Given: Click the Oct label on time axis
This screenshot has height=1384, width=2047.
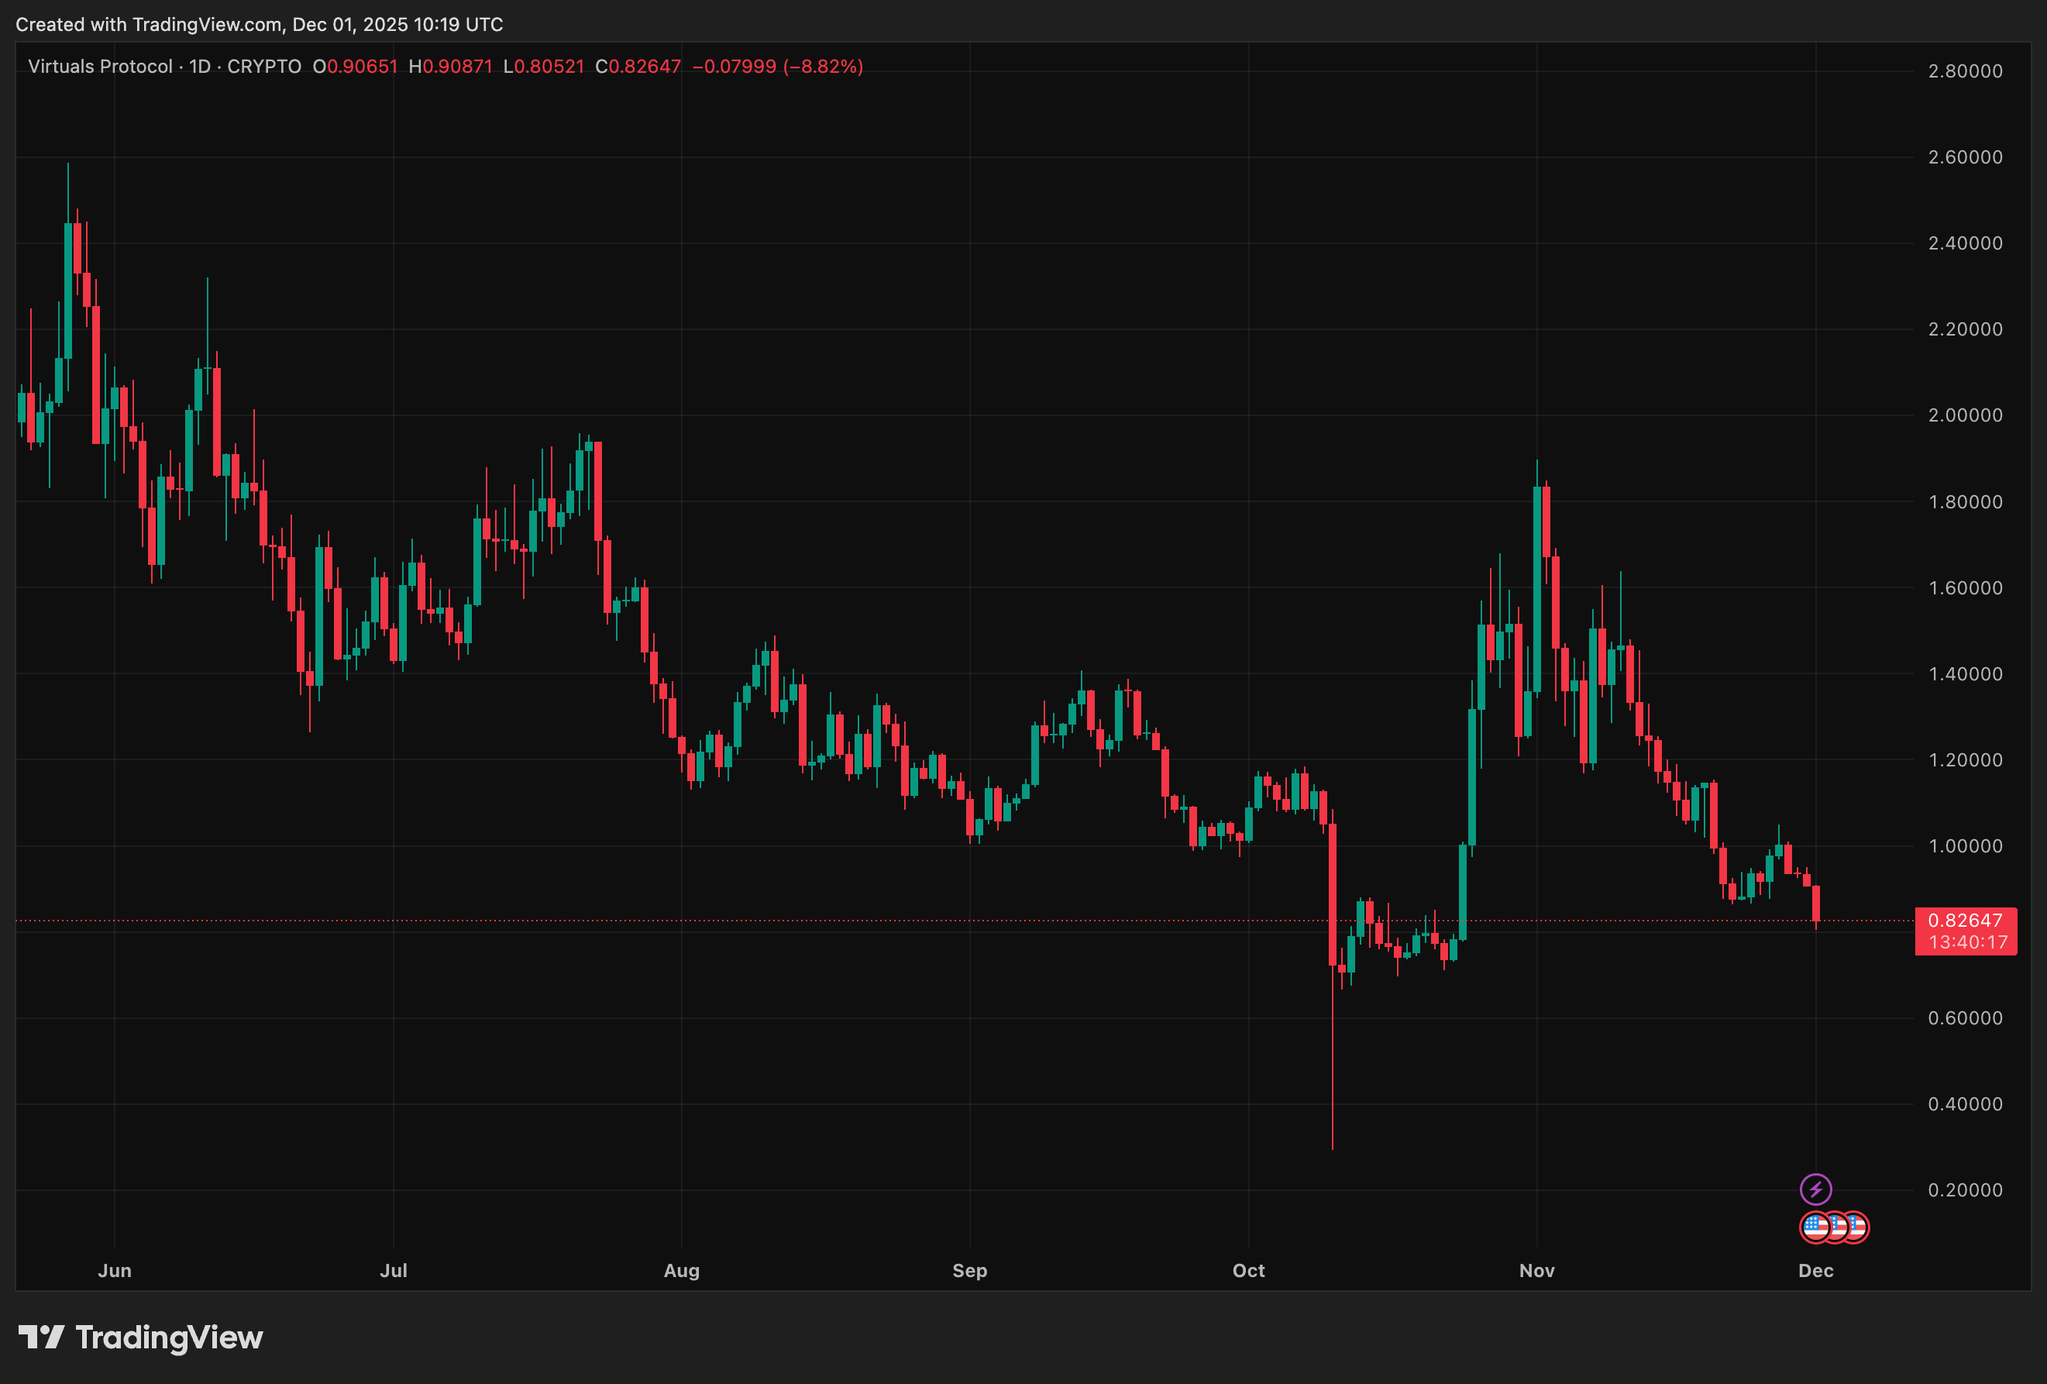Looking at the screenshot, I should coord(1248,1271).
